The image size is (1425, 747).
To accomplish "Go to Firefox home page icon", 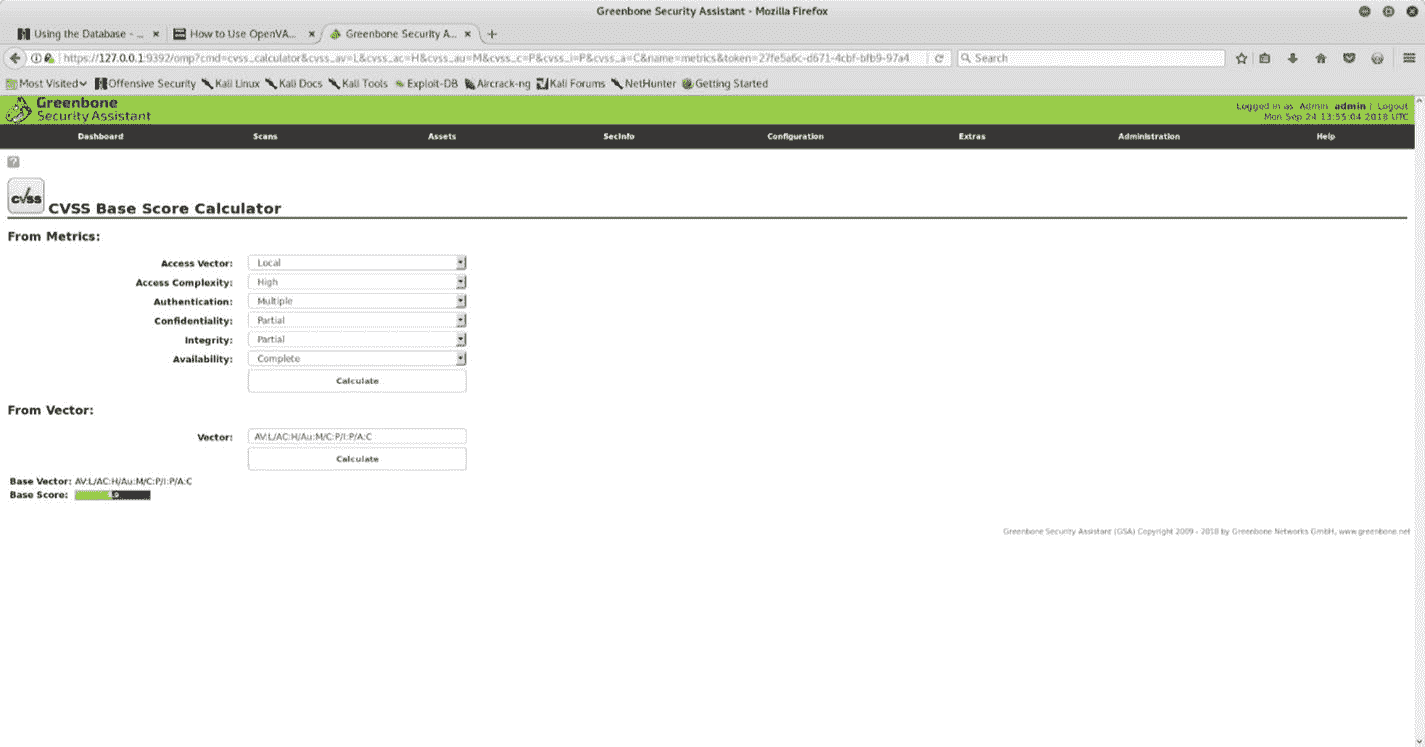I will (1320, 58).
